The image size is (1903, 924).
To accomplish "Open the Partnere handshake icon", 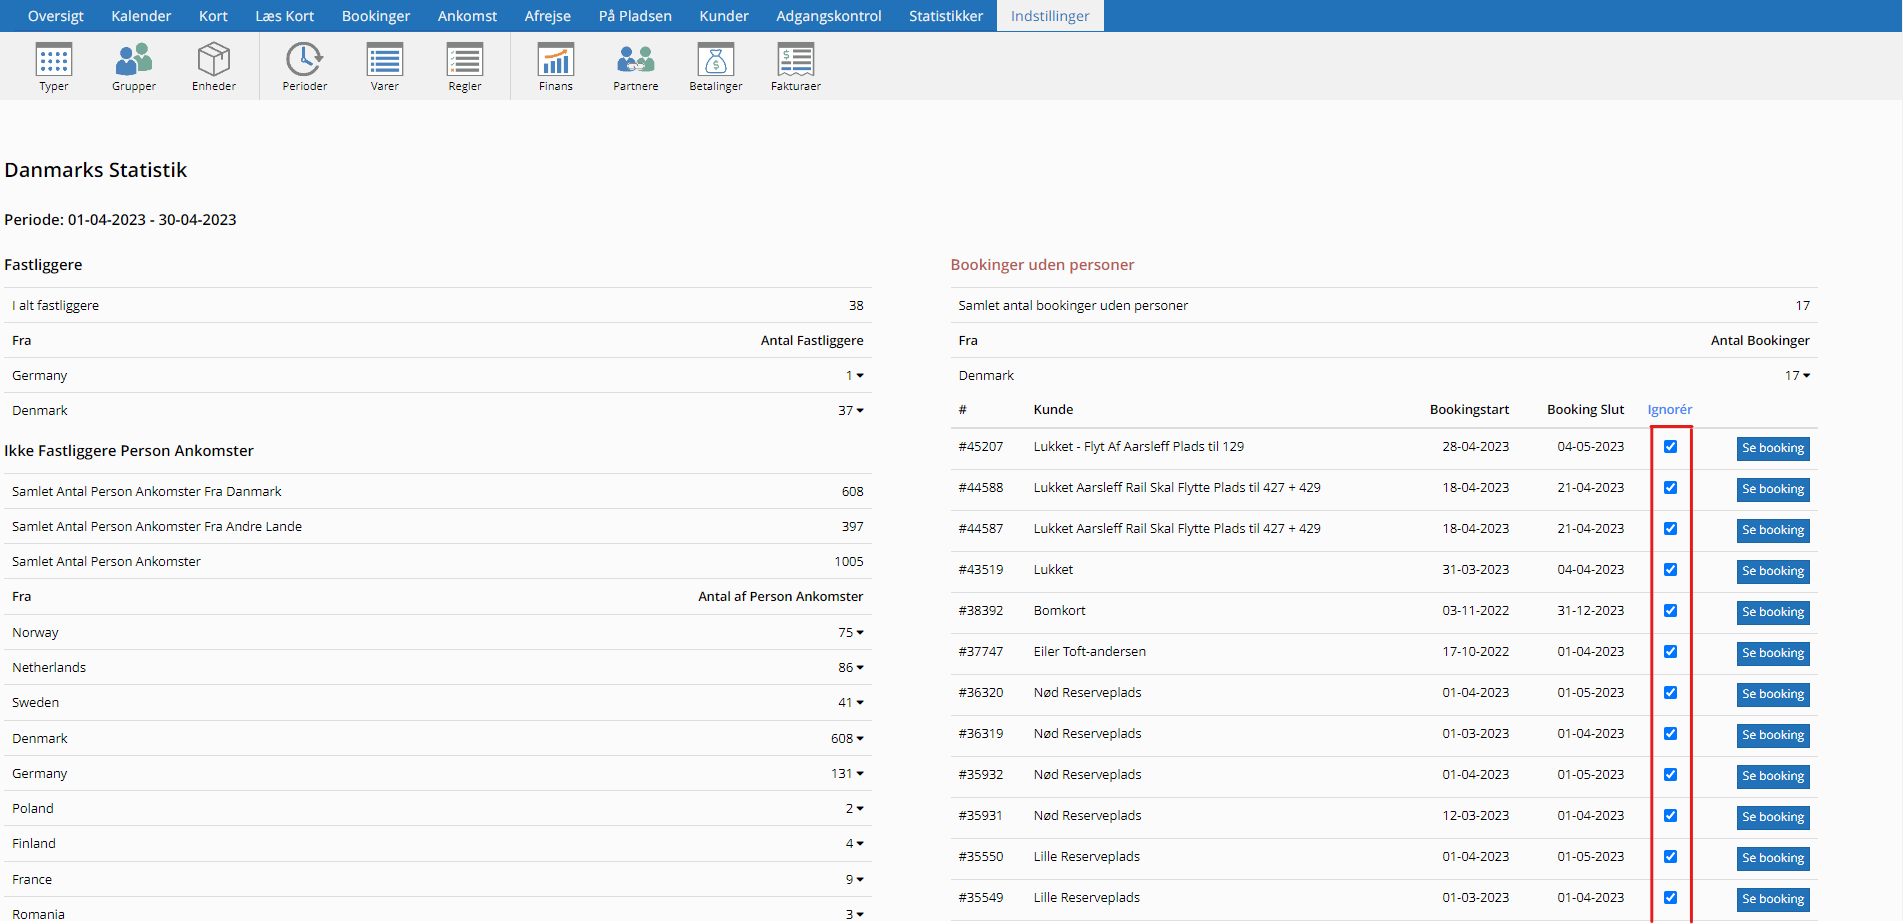I will (x=635, y=62).
